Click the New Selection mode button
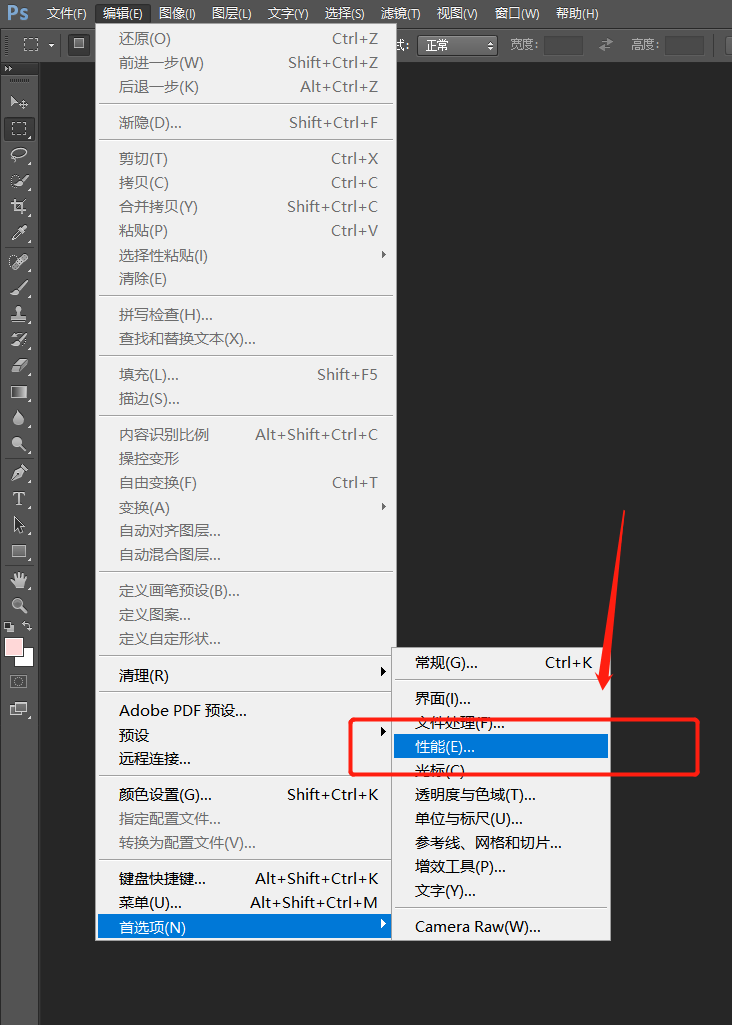 (x=79, y=44)
